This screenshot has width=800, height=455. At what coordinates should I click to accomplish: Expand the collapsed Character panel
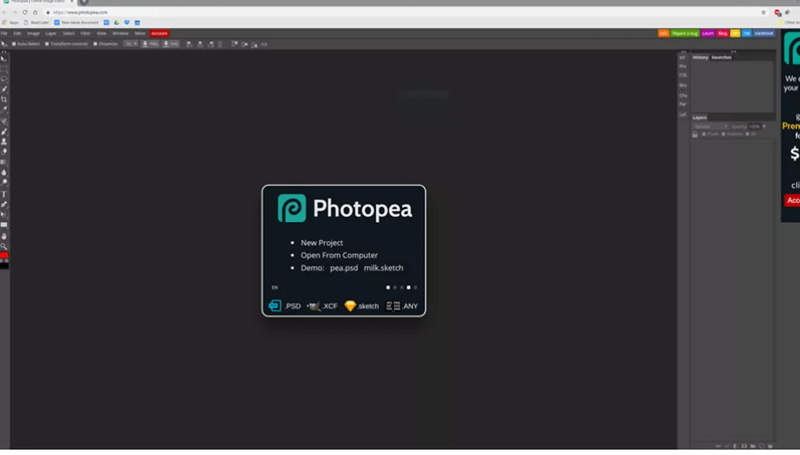pyautogui.click(x=683, y=95)
